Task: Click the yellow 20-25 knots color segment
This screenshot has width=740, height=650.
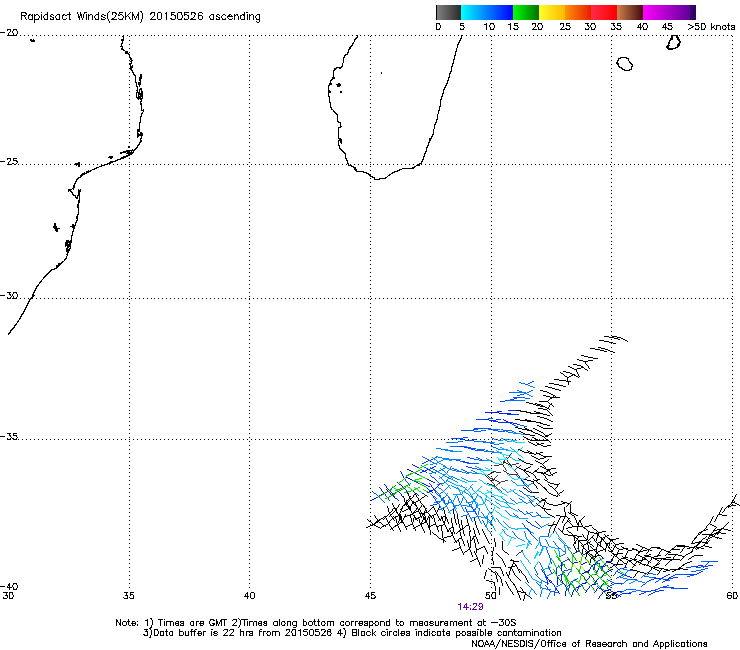Action: tap(552, 12)
